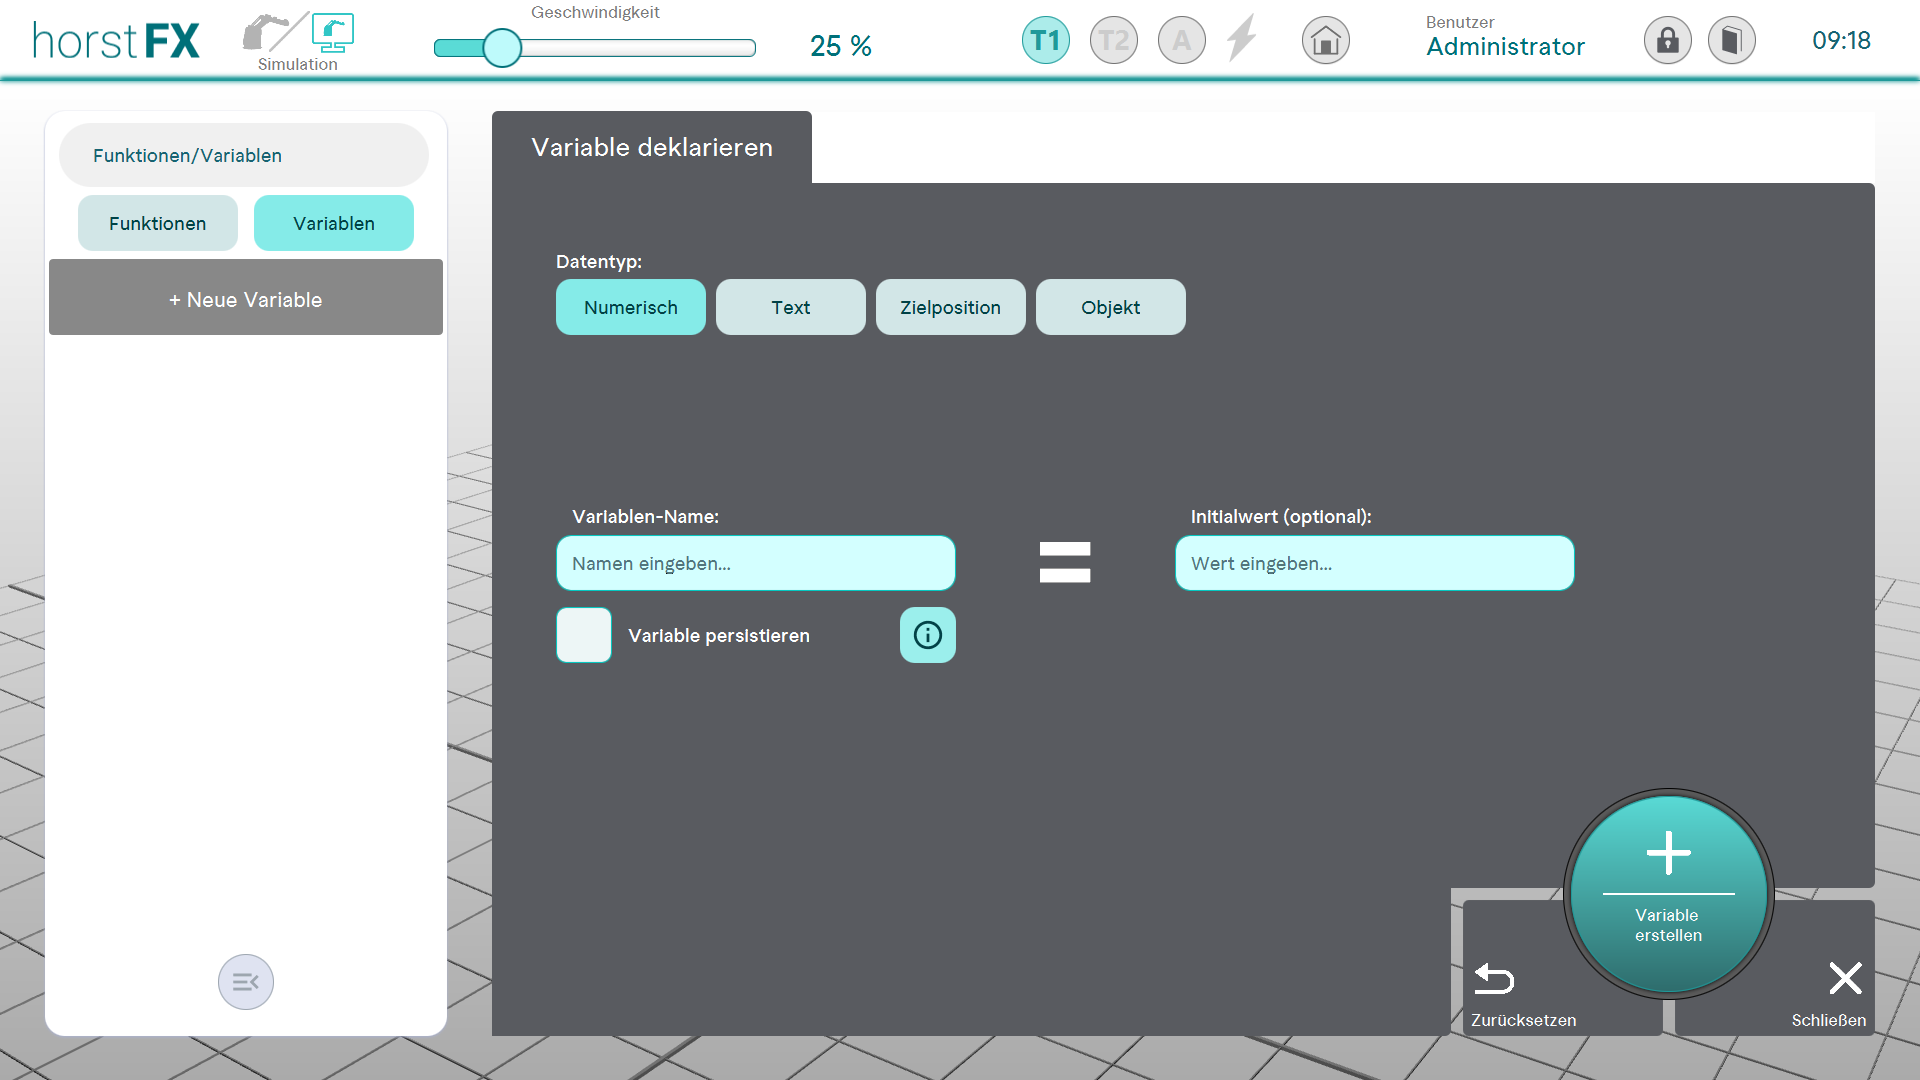Click the home position icon
Screen dimensions: 1920x1080
click(1325, 41)
